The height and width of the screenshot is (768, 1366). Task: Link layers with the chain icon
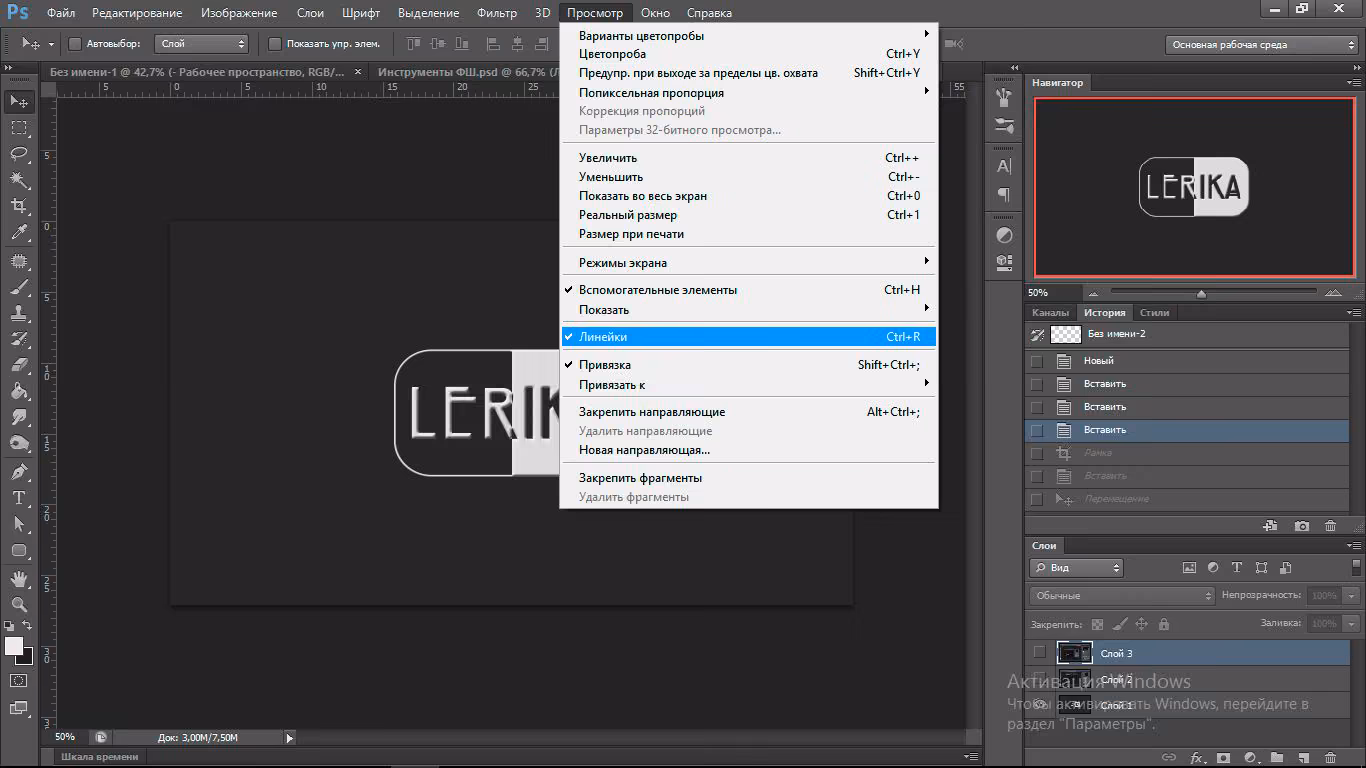pyautogui.click(x=1168, y=757)
